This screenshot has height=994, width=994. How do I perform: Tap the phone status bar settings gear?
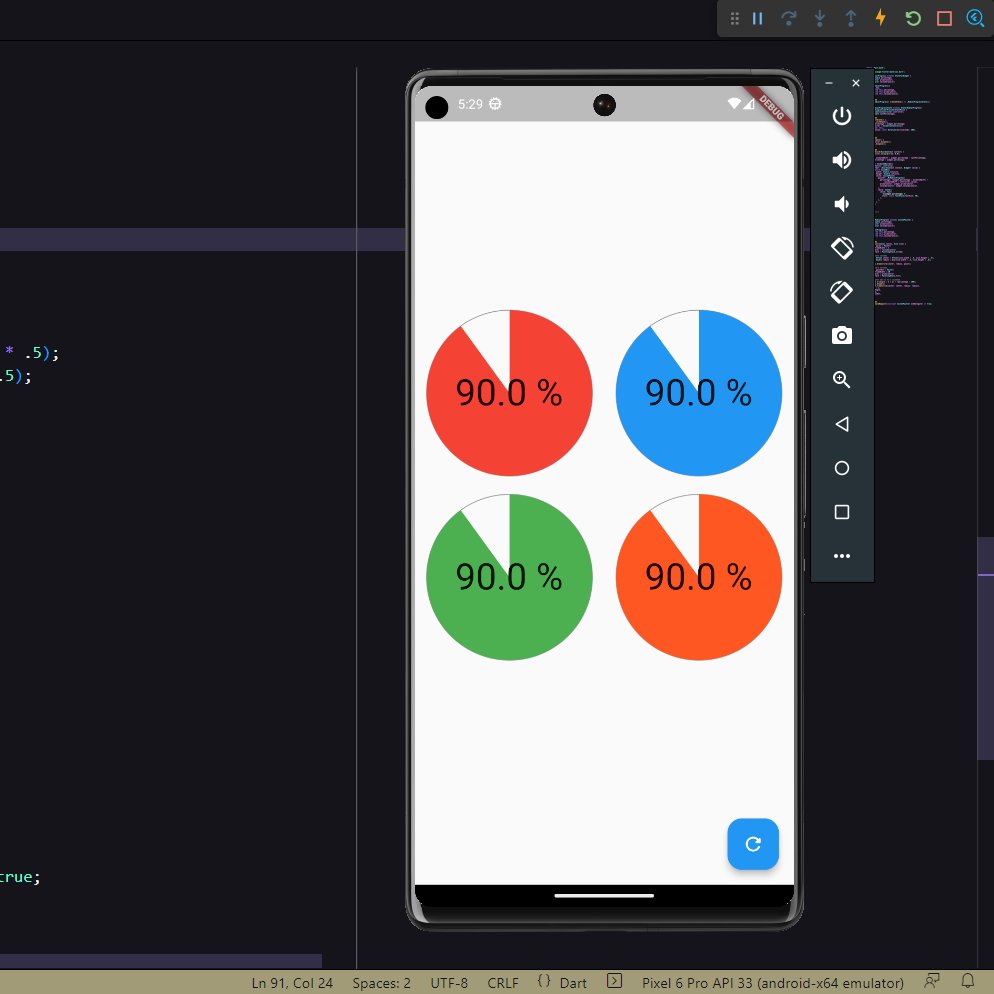point(495,104)
